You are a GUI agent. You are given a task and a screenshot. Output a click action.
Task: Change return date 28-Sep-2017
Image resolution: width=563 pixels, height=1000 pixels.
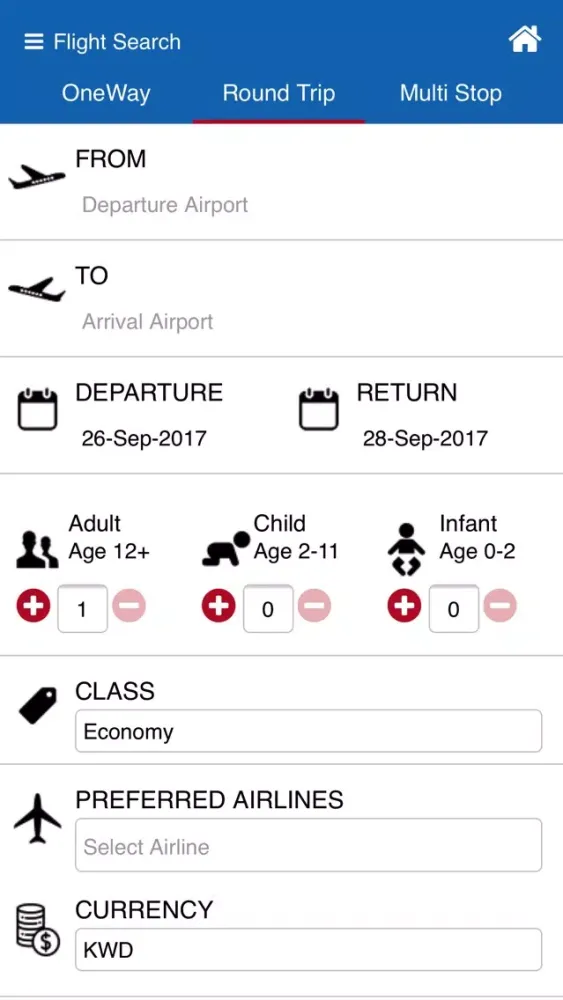point(425,439)
